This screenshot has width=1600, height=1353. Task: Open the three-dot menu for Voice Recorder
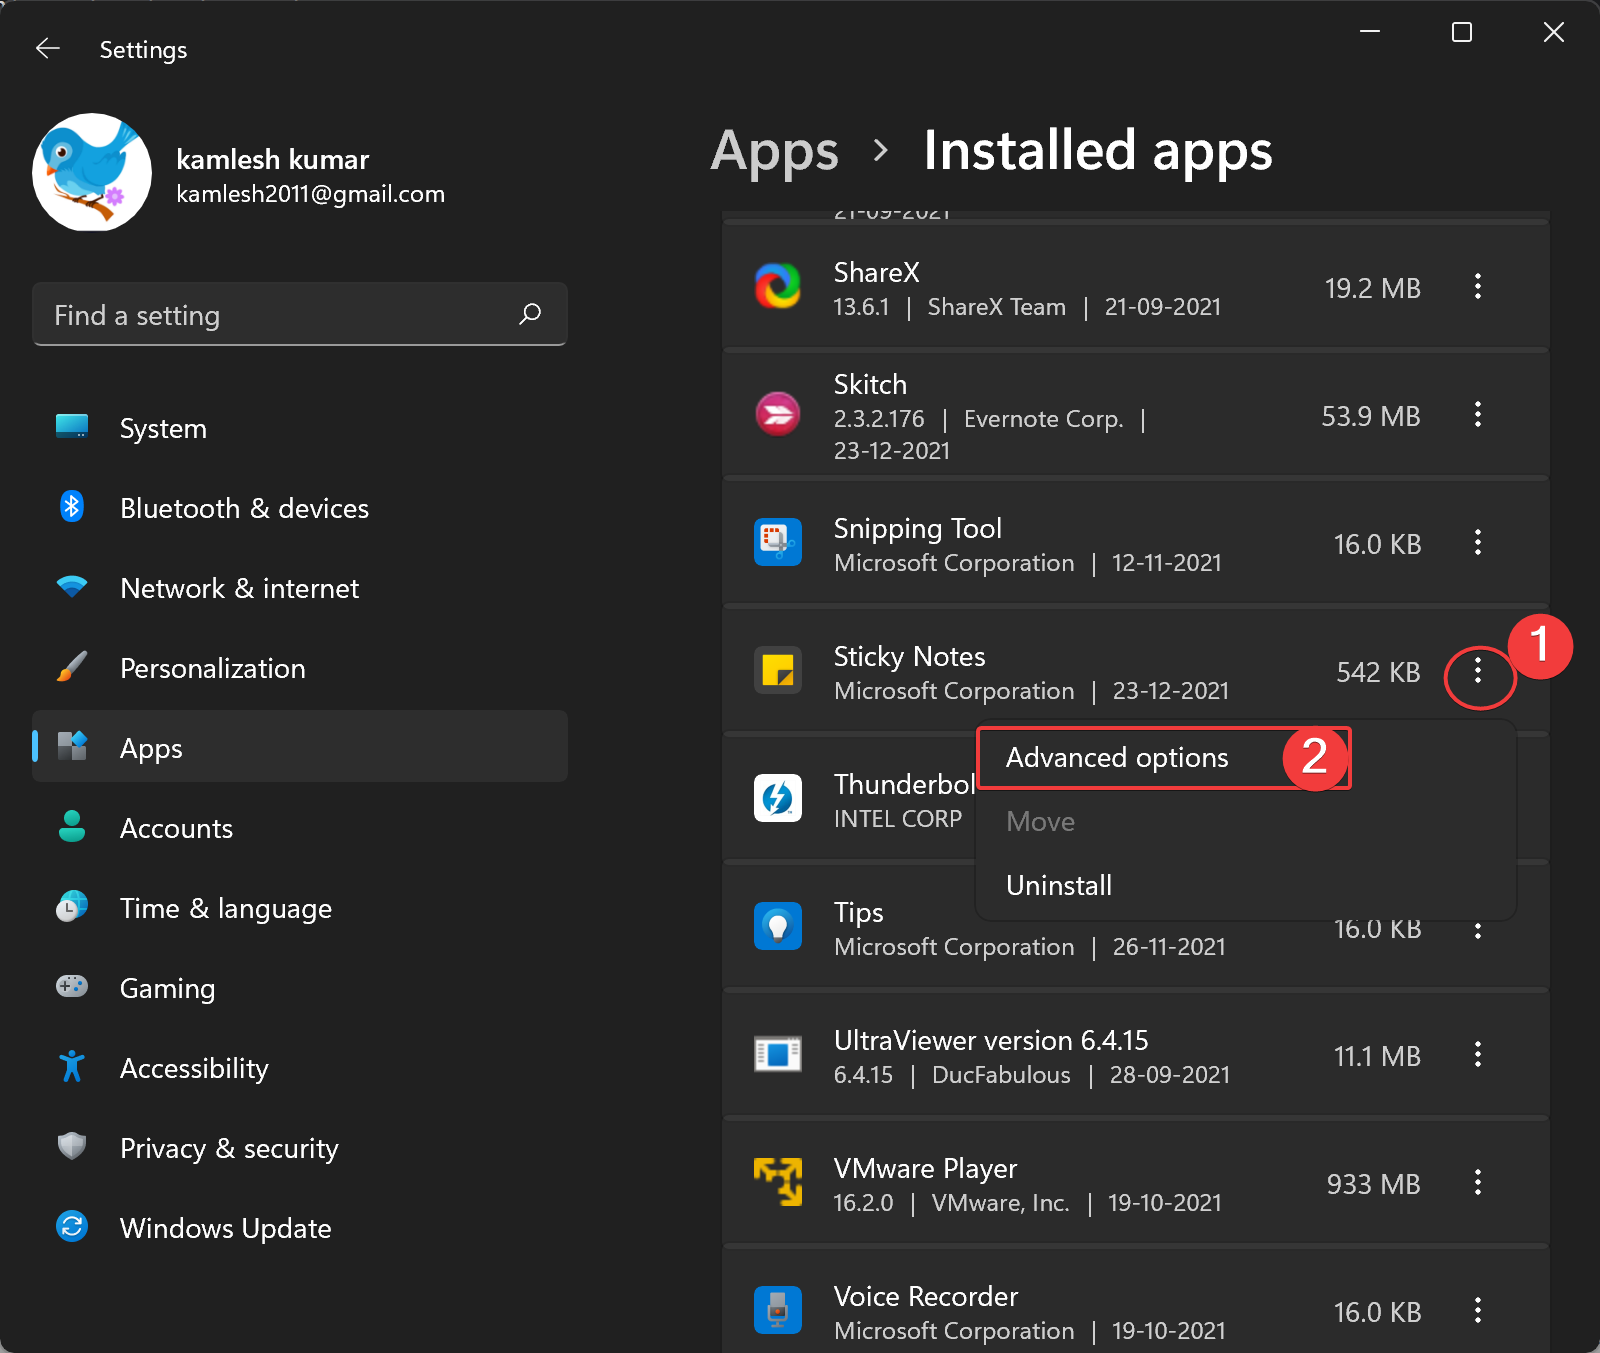[1477, 1311]
